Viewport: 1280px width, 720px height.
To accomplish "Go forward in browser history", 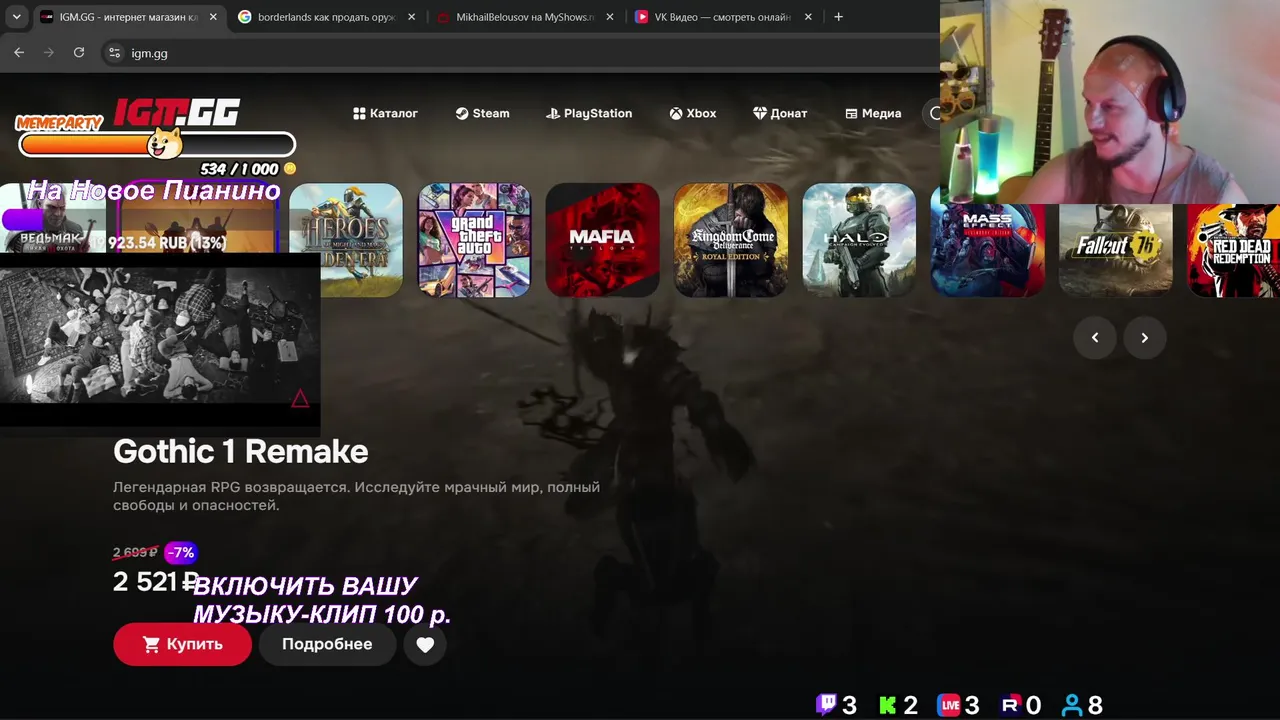I will [49, 53].
